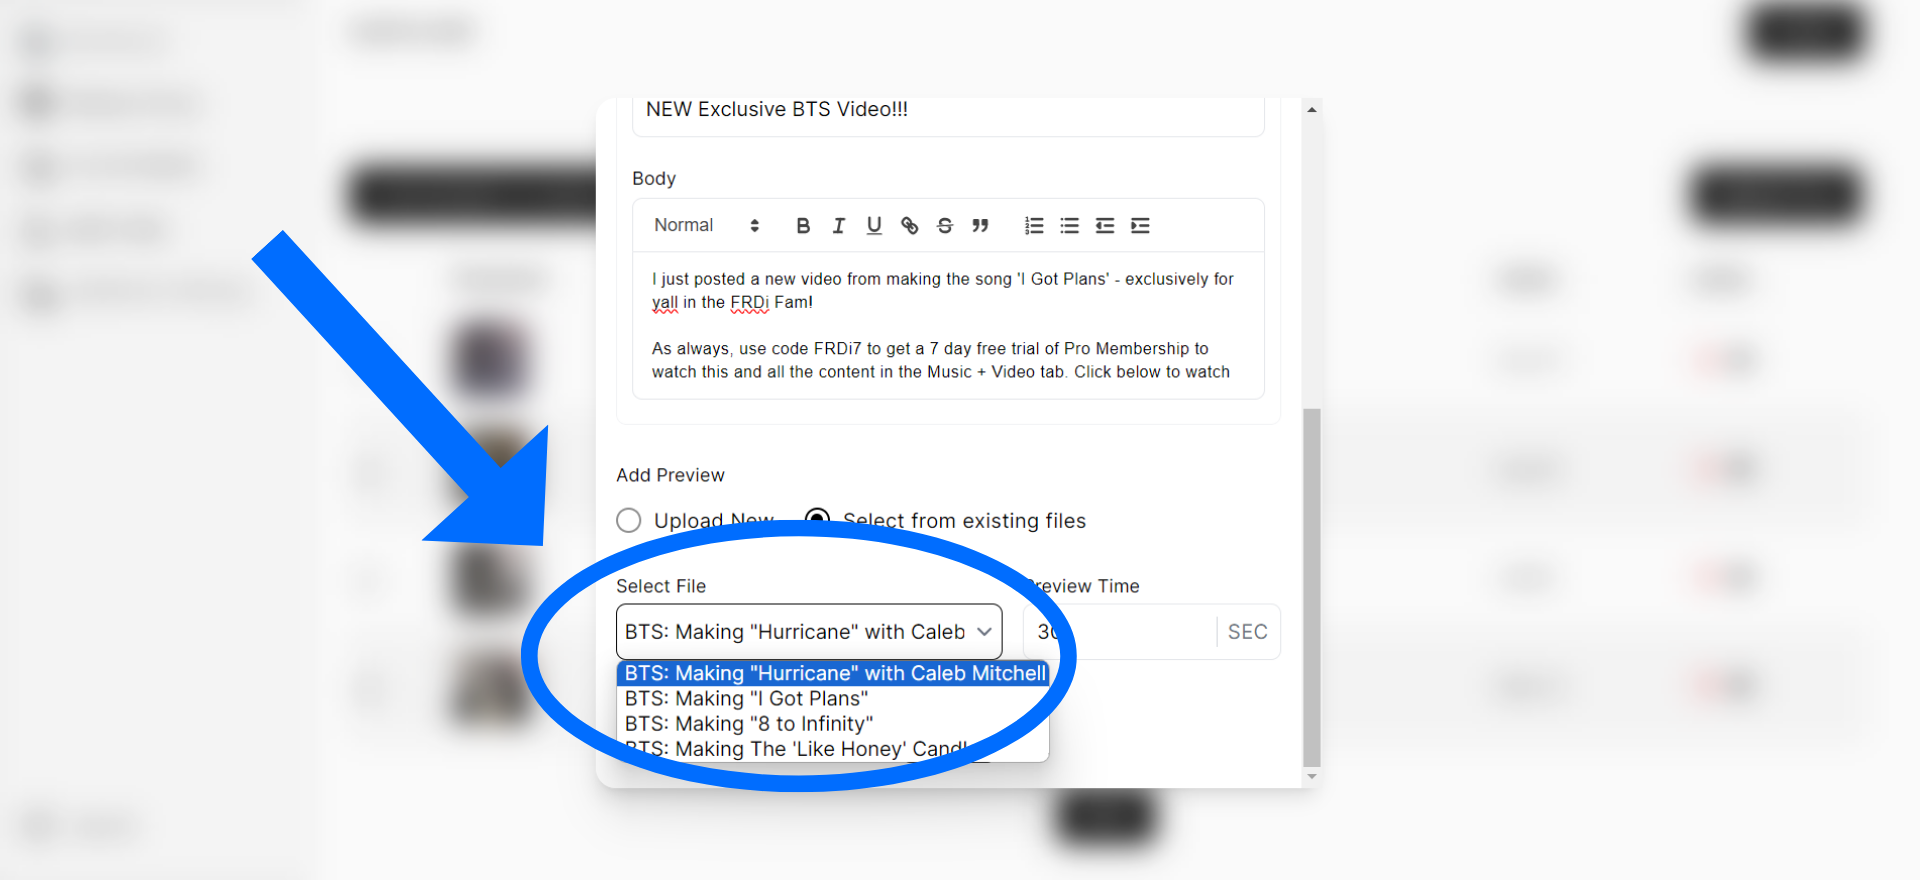Open the Normal text style dropdown

[706, 226]
